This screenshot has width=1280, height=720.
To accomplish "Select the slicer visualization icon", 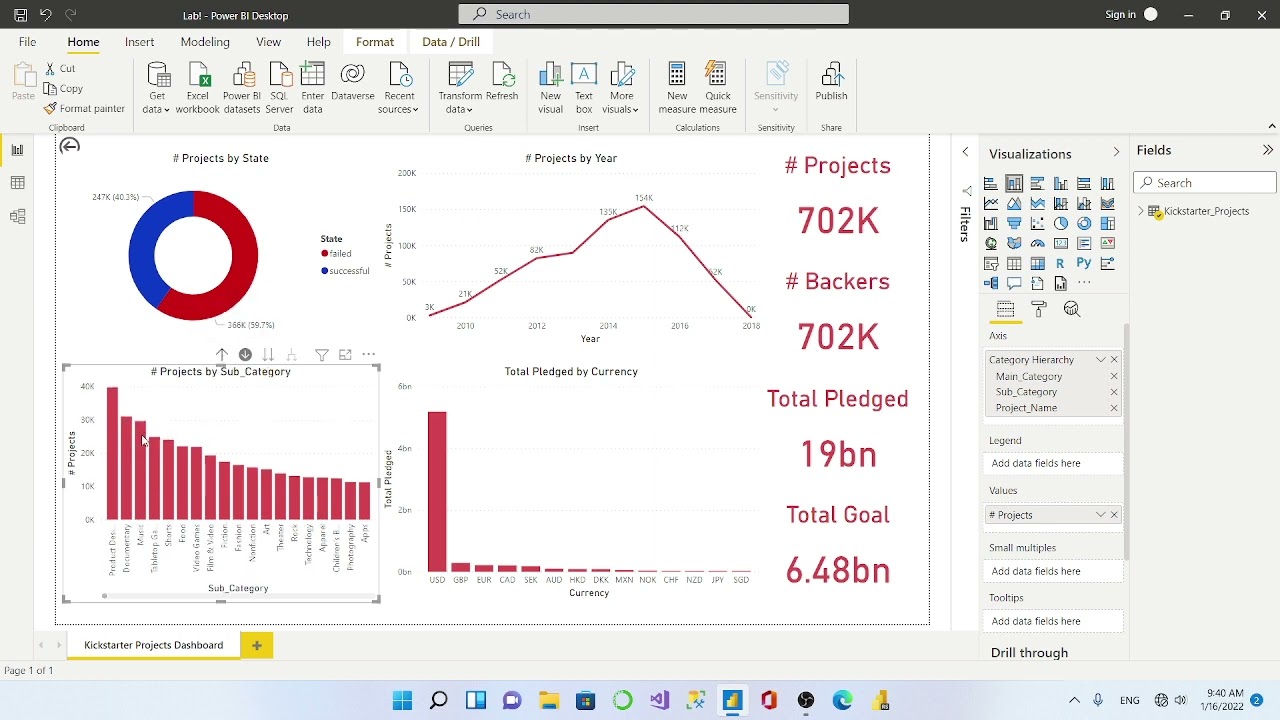I will [991, 264].
